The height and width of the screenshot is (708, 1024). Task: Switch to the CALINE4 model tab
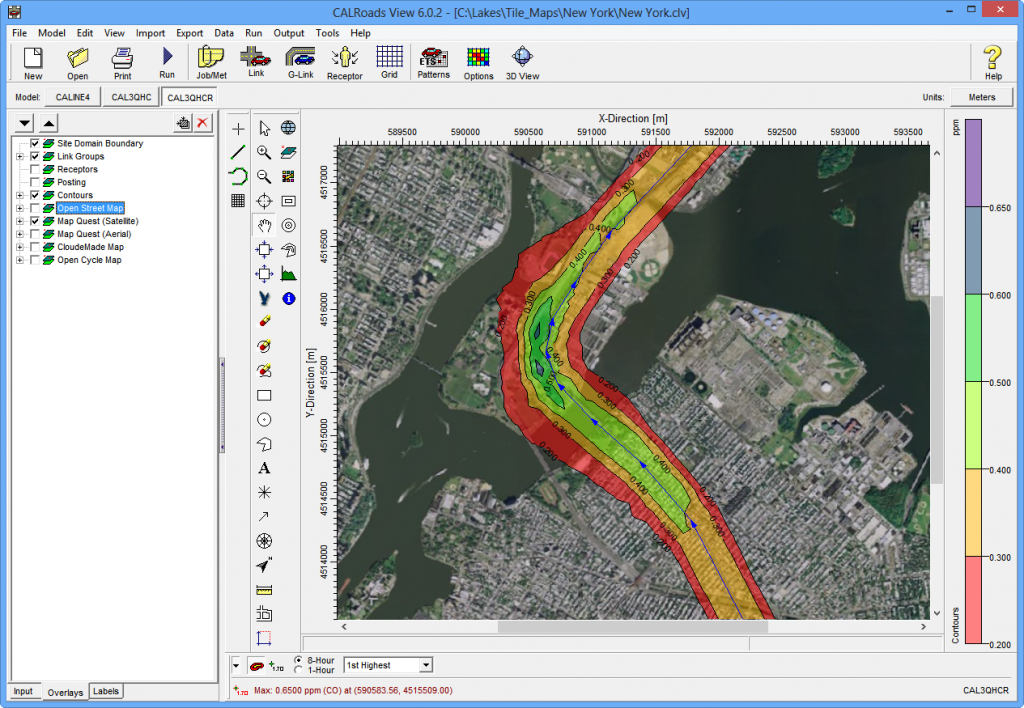point(72,97)
